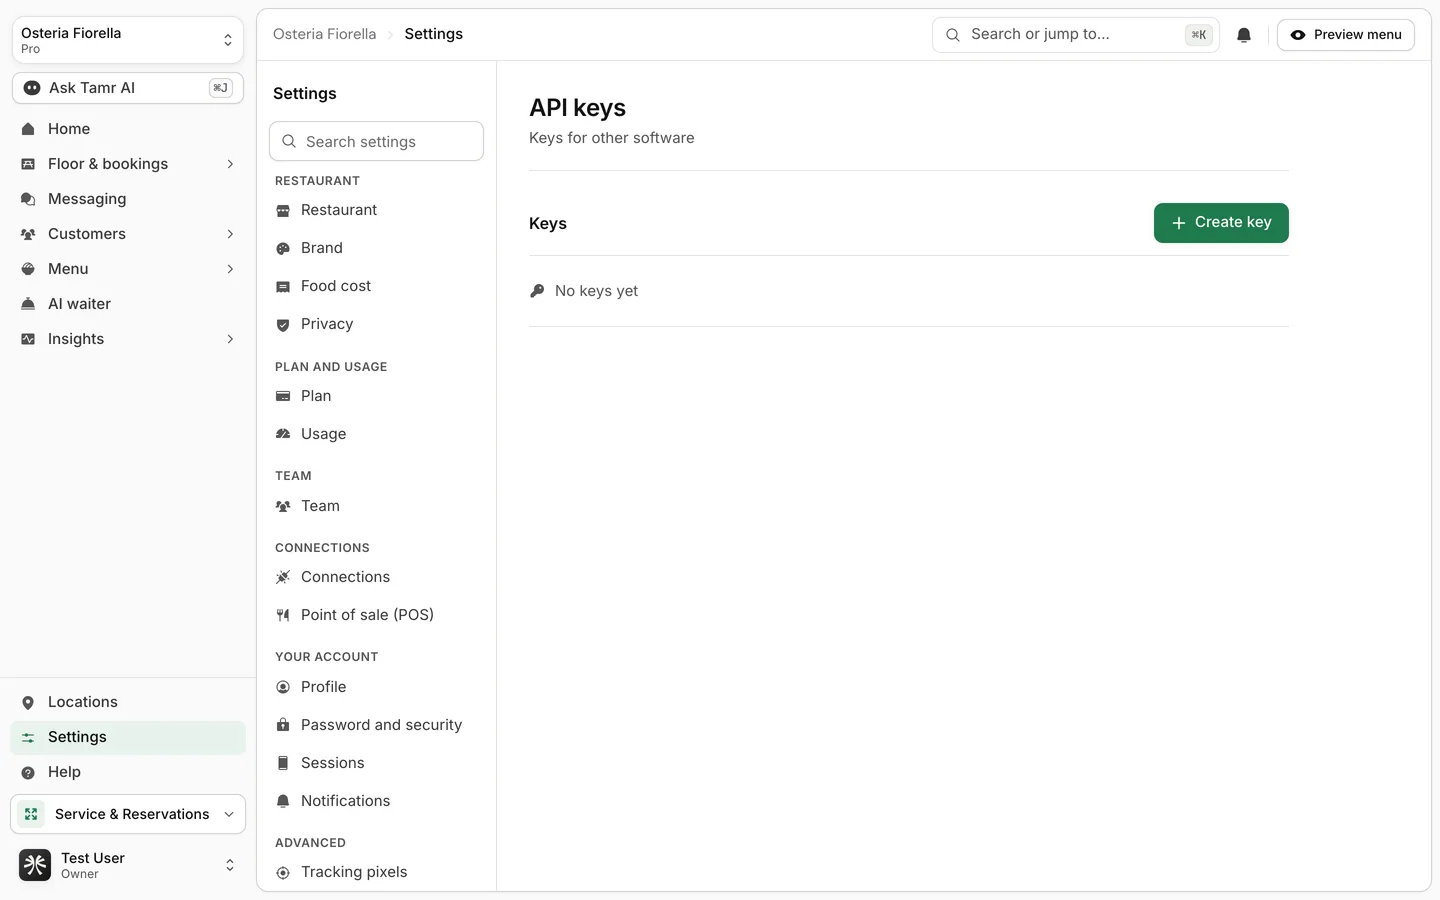Viewport: 1440px width, 900px height.
Task: Click the Tracking pixels target icon
Action: (x=283, y=872)
